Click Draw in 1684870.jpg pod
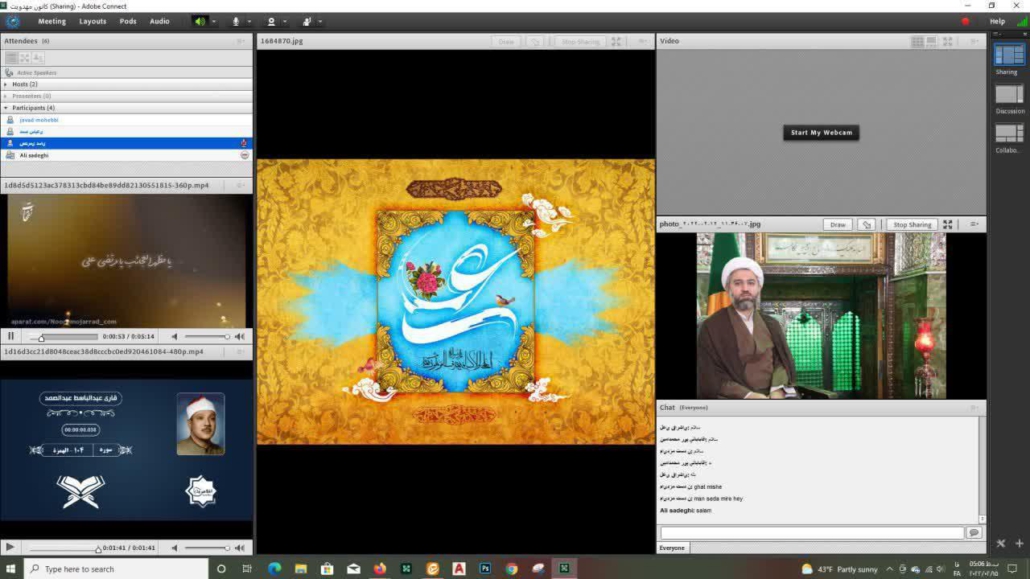Screen dimensions: 1030x579 tap(506, 41)
